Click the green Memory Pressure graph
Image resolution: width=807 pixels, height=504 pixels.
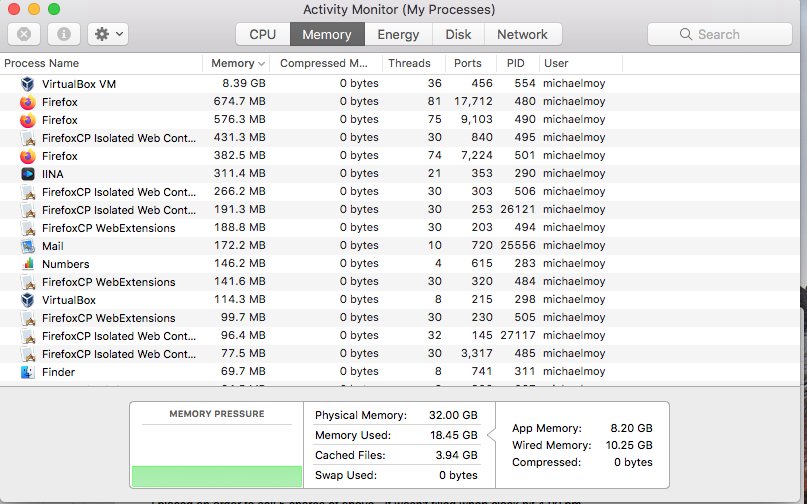[217, 476]
